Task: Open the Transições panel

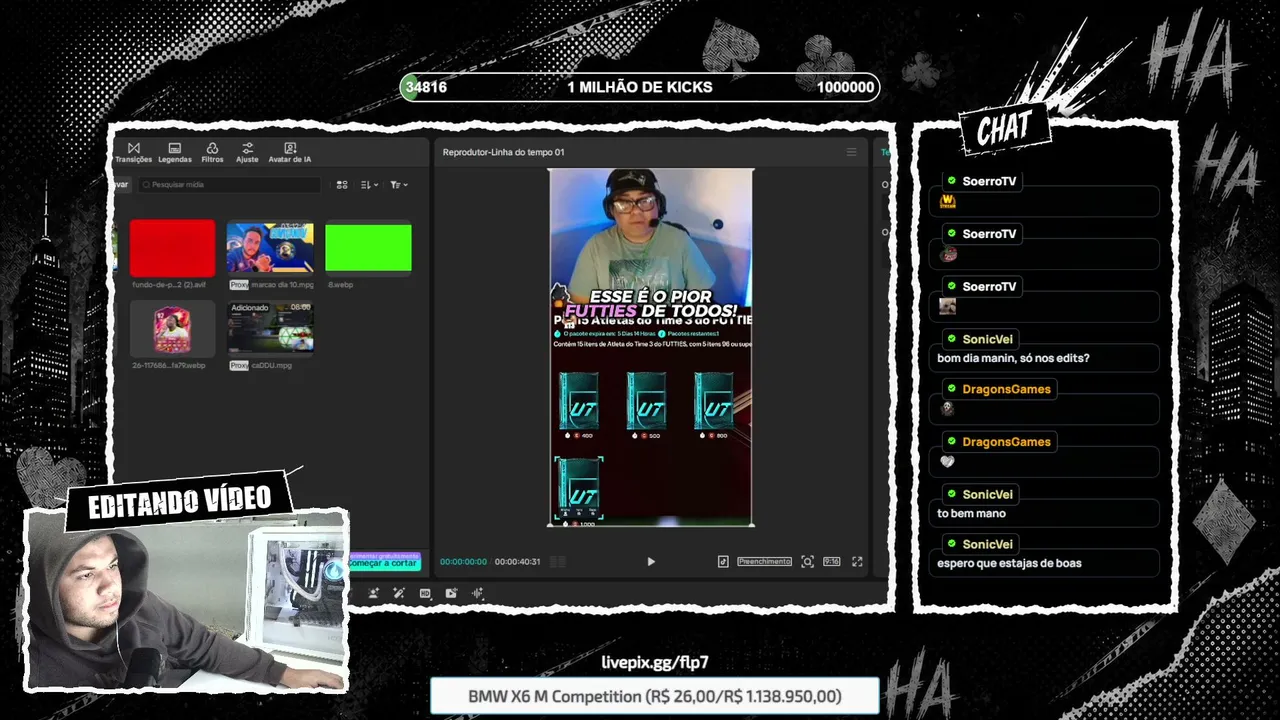Action: 133,152
